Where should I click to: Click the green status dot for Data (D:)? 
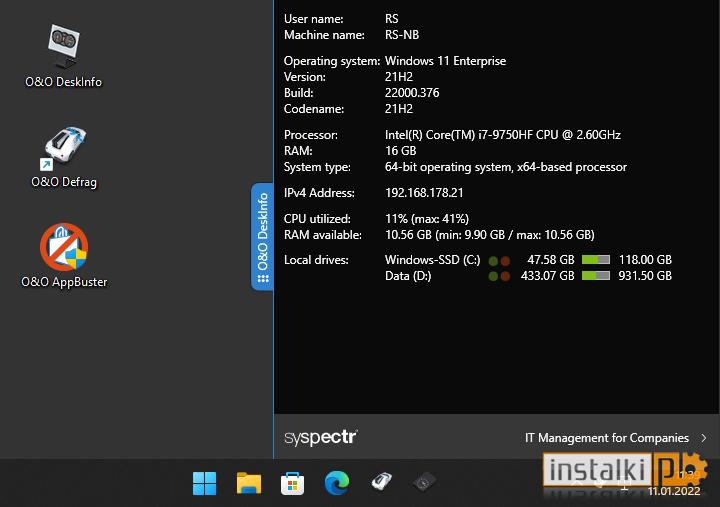493,276
